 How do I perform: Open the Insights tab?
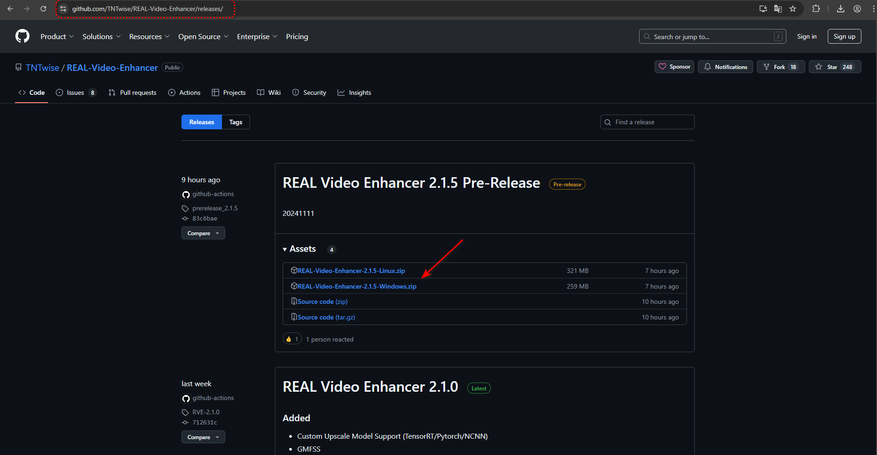(x=354, y=93)
